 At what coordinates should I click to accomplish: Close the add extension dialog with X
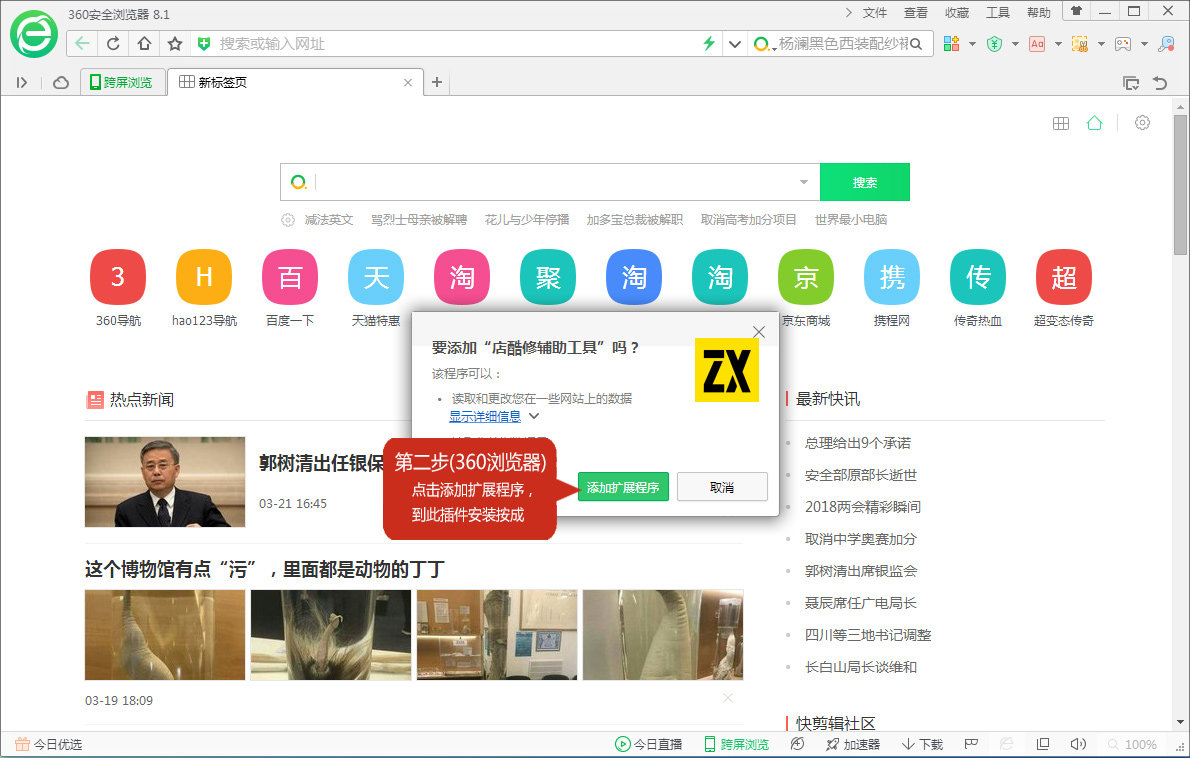coord(758,332)
